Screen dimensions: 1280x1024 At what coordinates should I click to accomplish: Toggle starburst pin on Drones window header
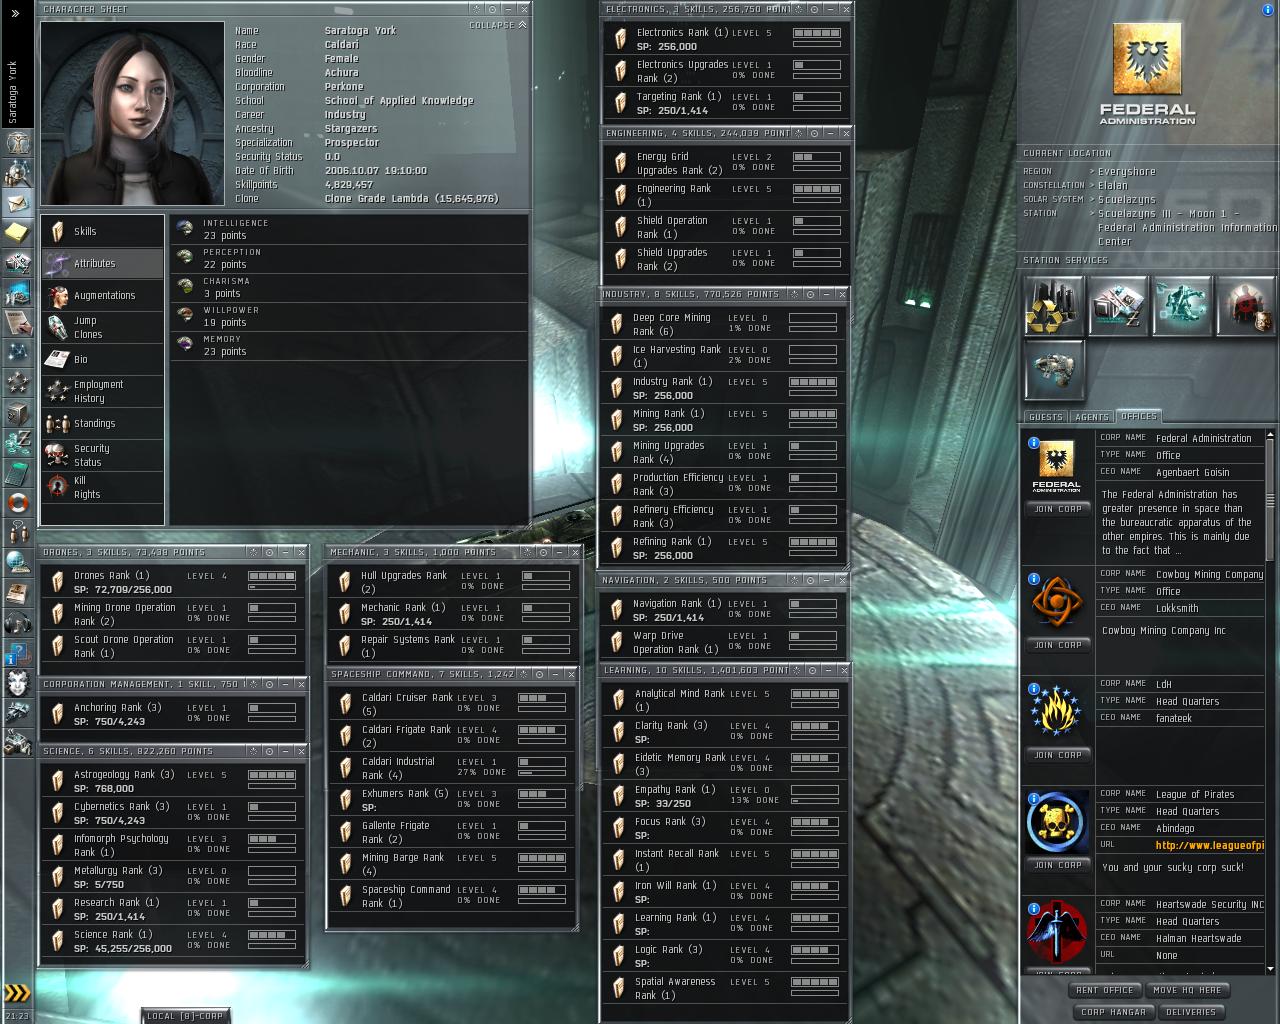254,552
